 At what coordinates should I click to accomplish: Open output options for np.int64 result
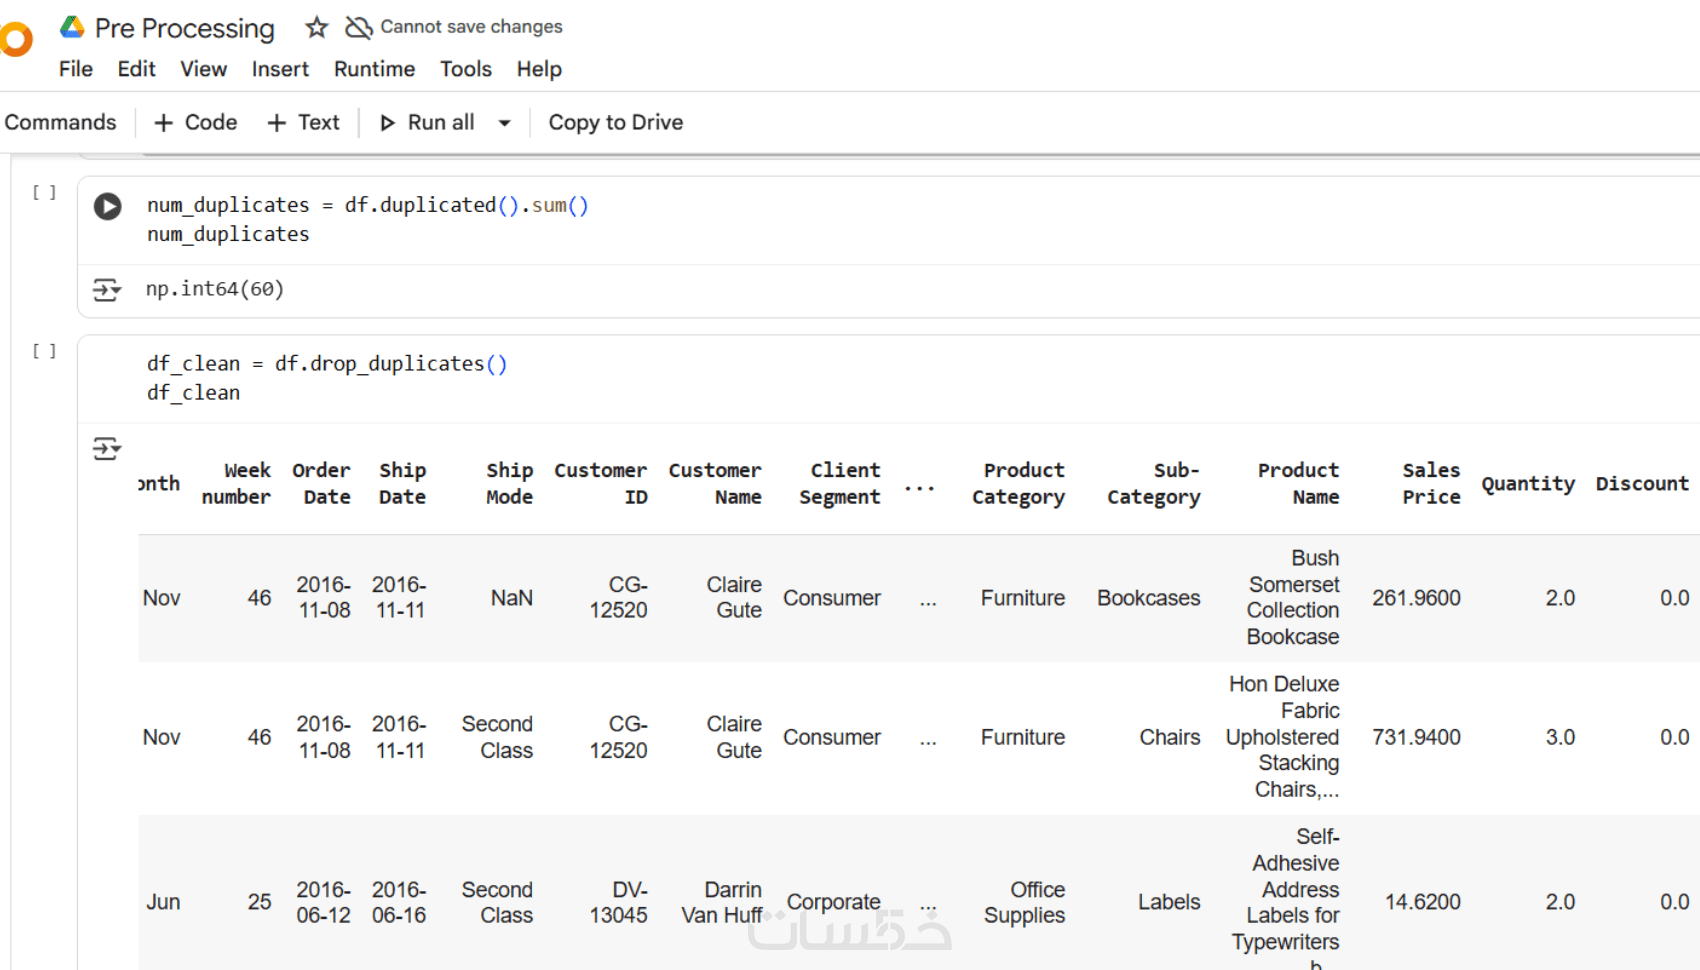tap(106, 290)
